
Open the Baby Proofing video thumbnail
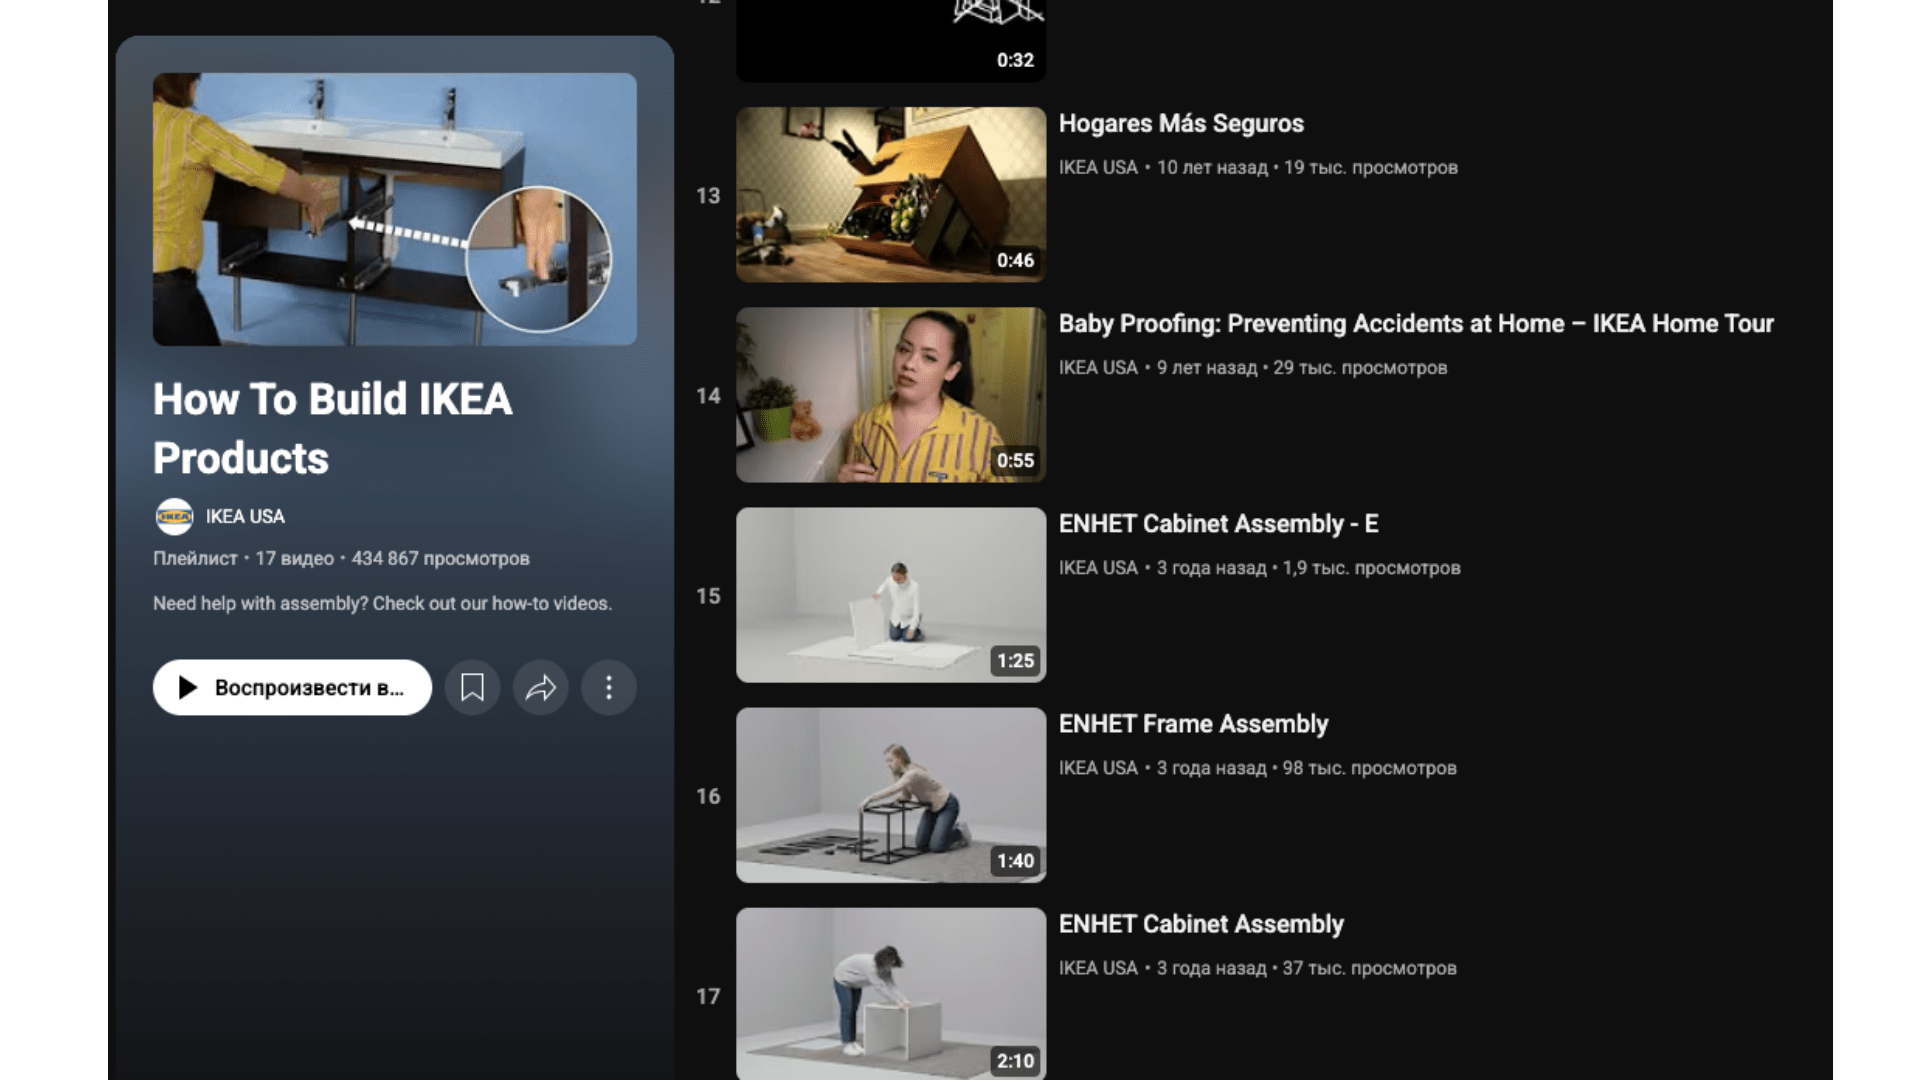coord(890,394)
